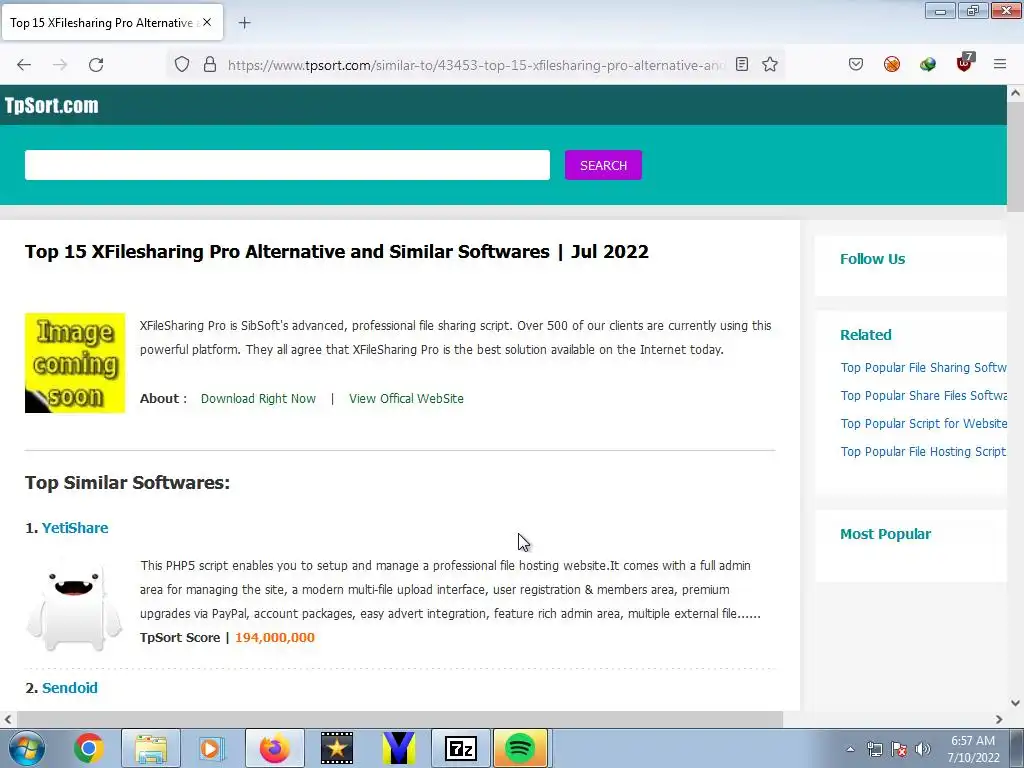This screenshot has height=768, width=1024.
Task: Open Spotify from the taskbar
Action: [x=520, y=748]
